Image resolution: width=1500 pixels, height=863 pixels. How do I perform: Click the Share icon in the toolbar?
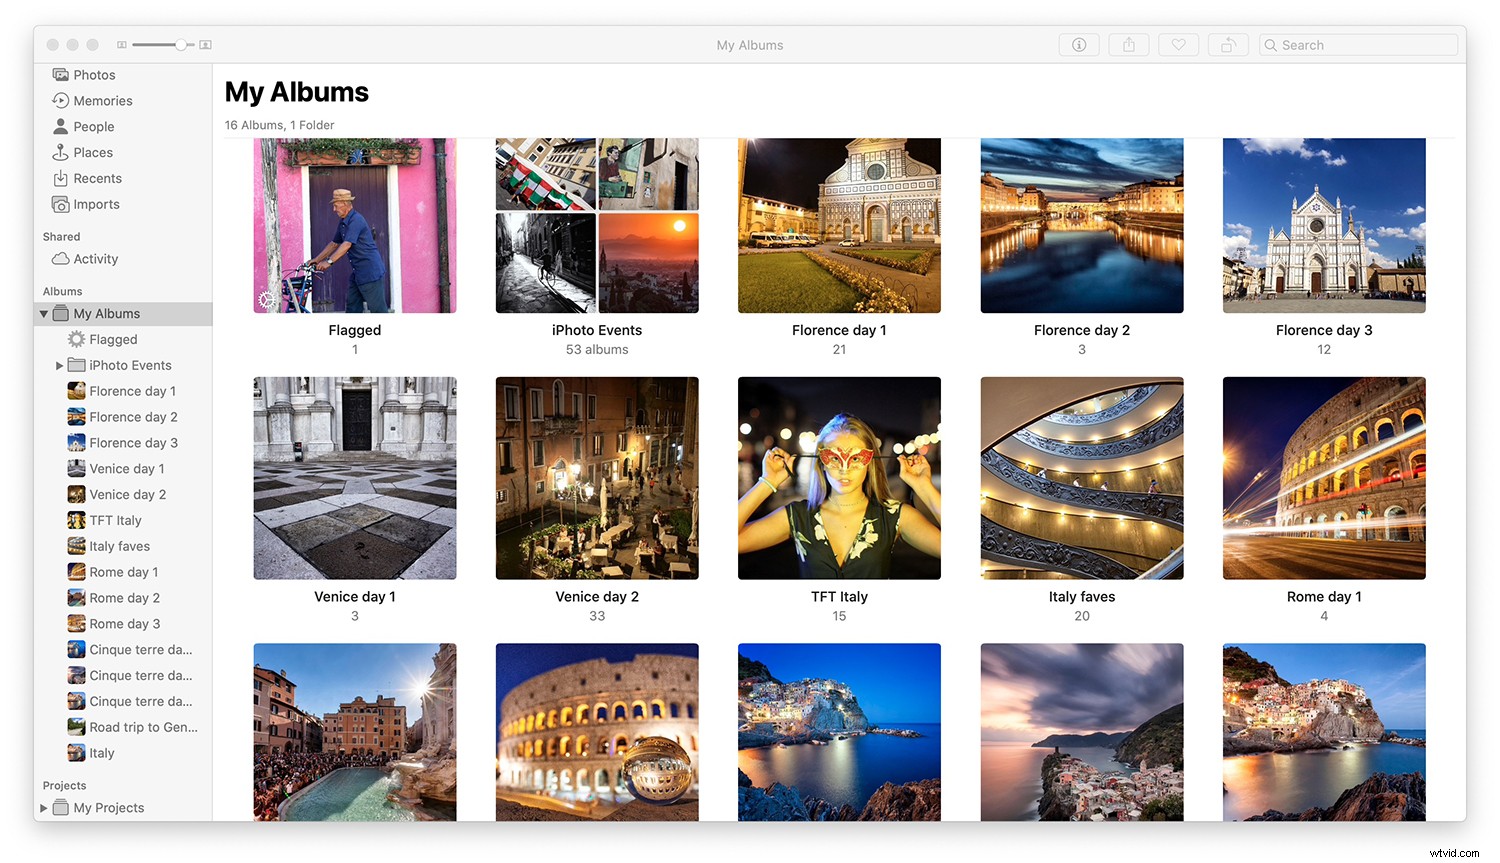point(1128,44)
